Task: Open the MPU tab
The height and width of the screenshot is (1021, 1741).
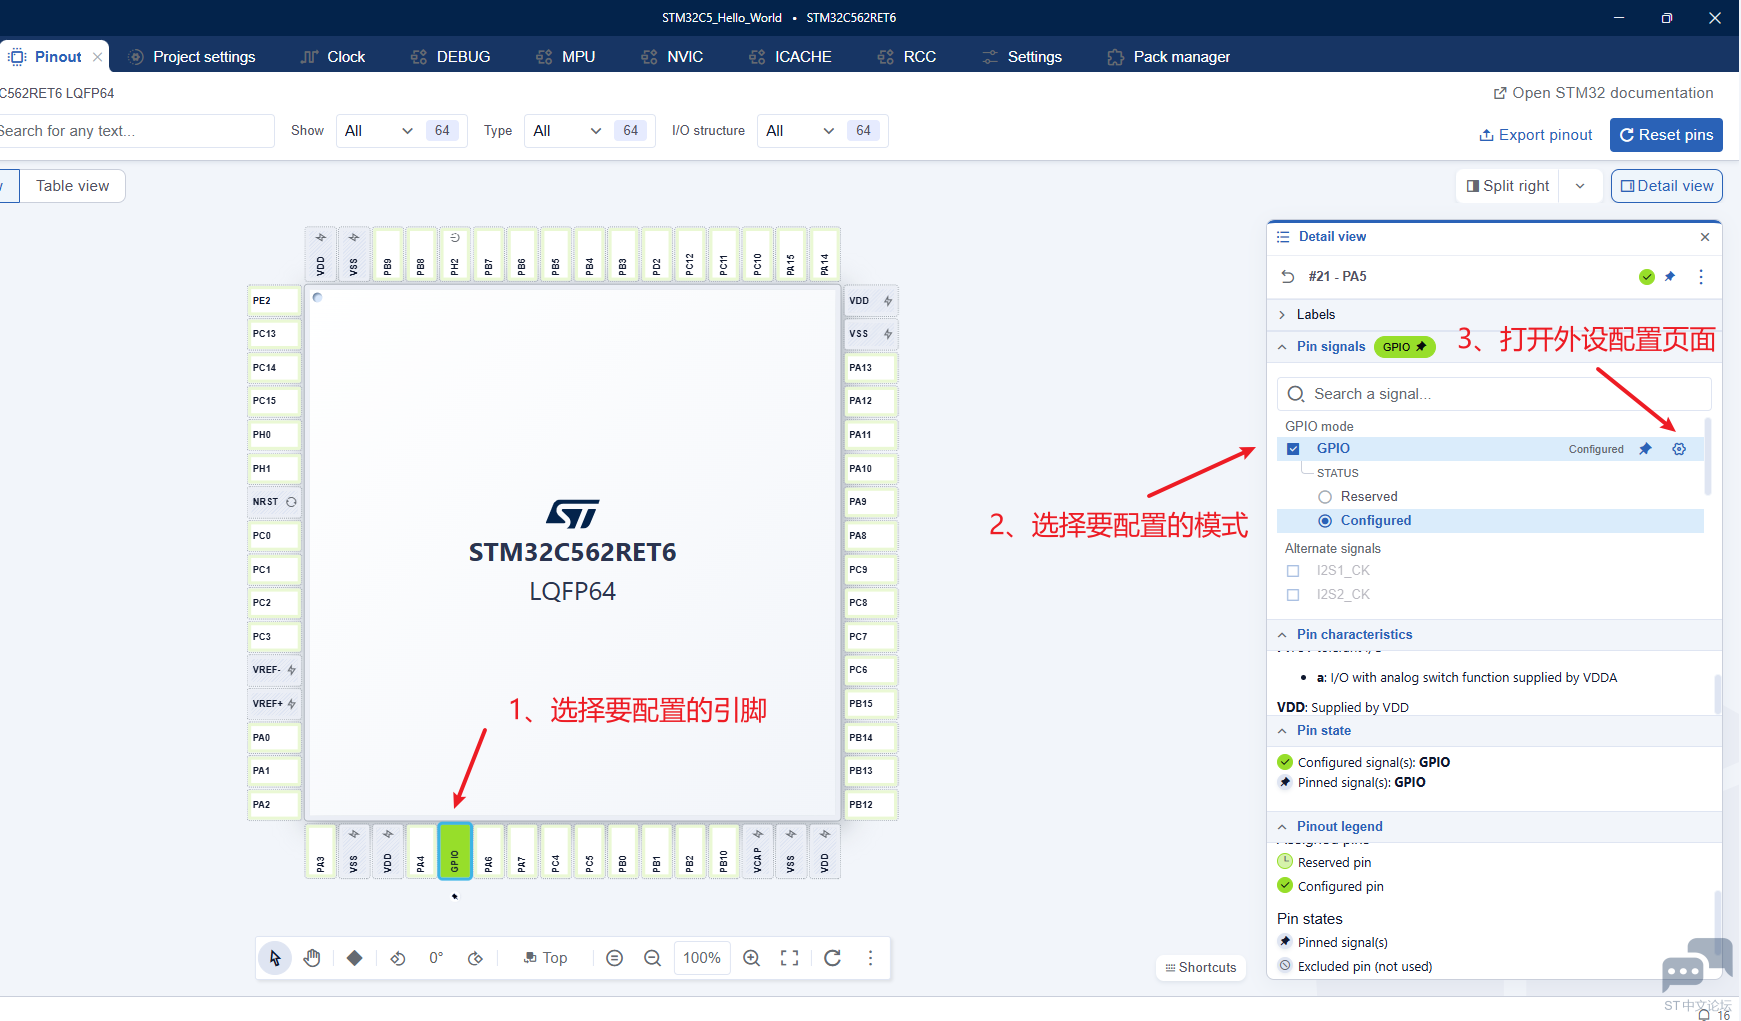Action: pyautogui.click(x=566, y=57)
